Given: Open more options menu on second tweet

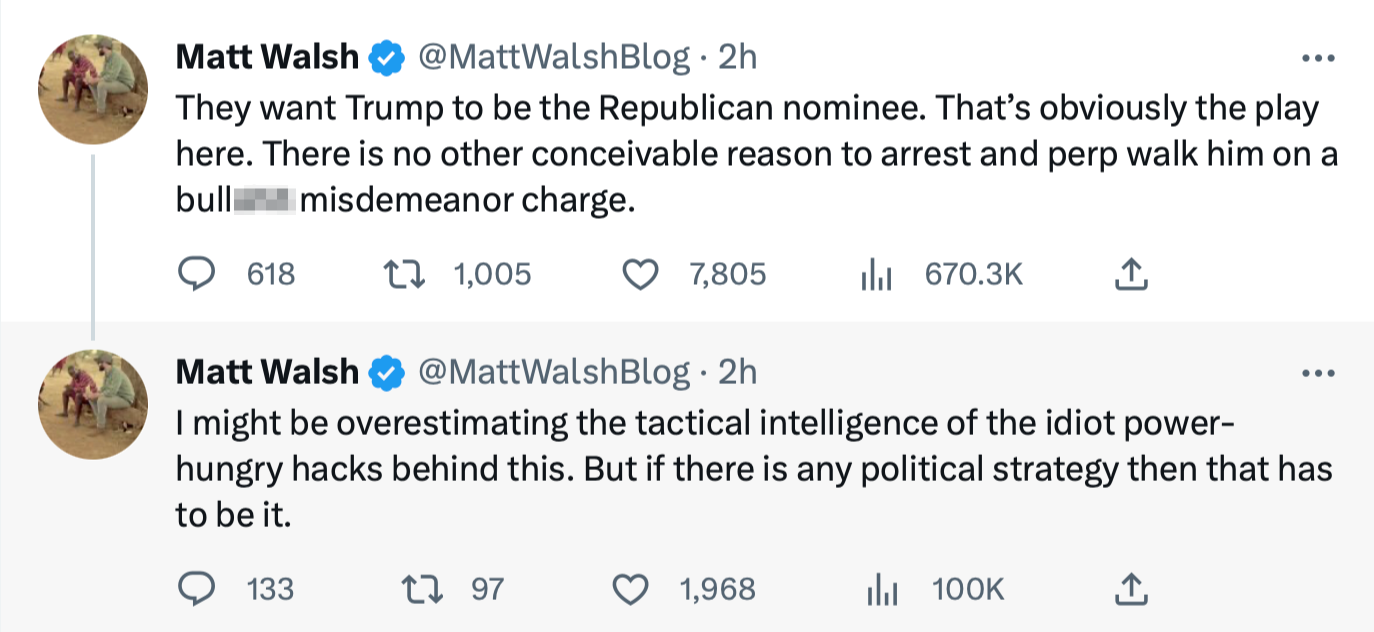Looking at the screenshot, I should pos(1319,373).
